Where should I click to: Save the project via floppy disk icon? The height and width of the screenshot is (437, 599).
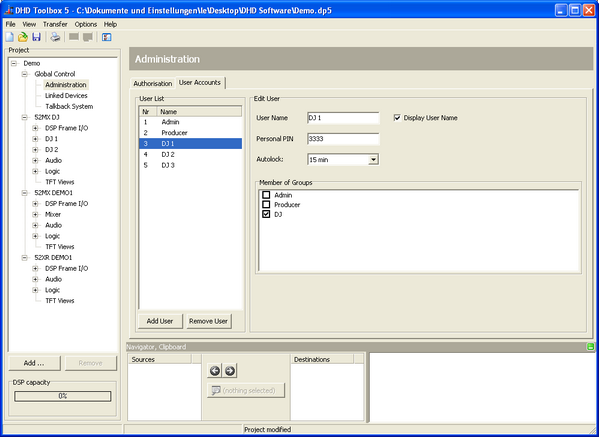coord(36,37)
